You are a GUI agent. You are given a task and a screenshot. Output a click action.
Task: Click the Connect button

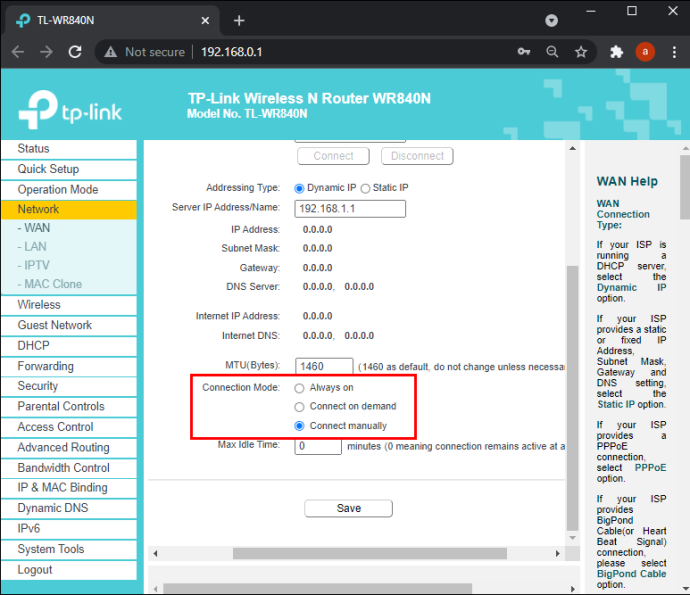(x=333, y=156)
